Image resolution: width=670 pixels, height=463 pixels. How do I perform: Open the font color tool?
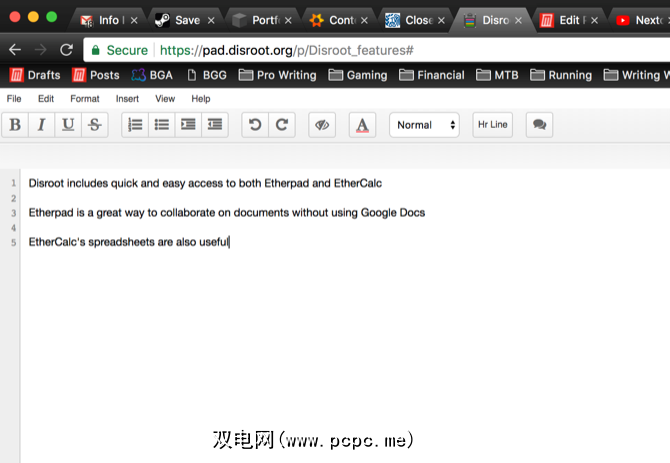coord(362,125)
